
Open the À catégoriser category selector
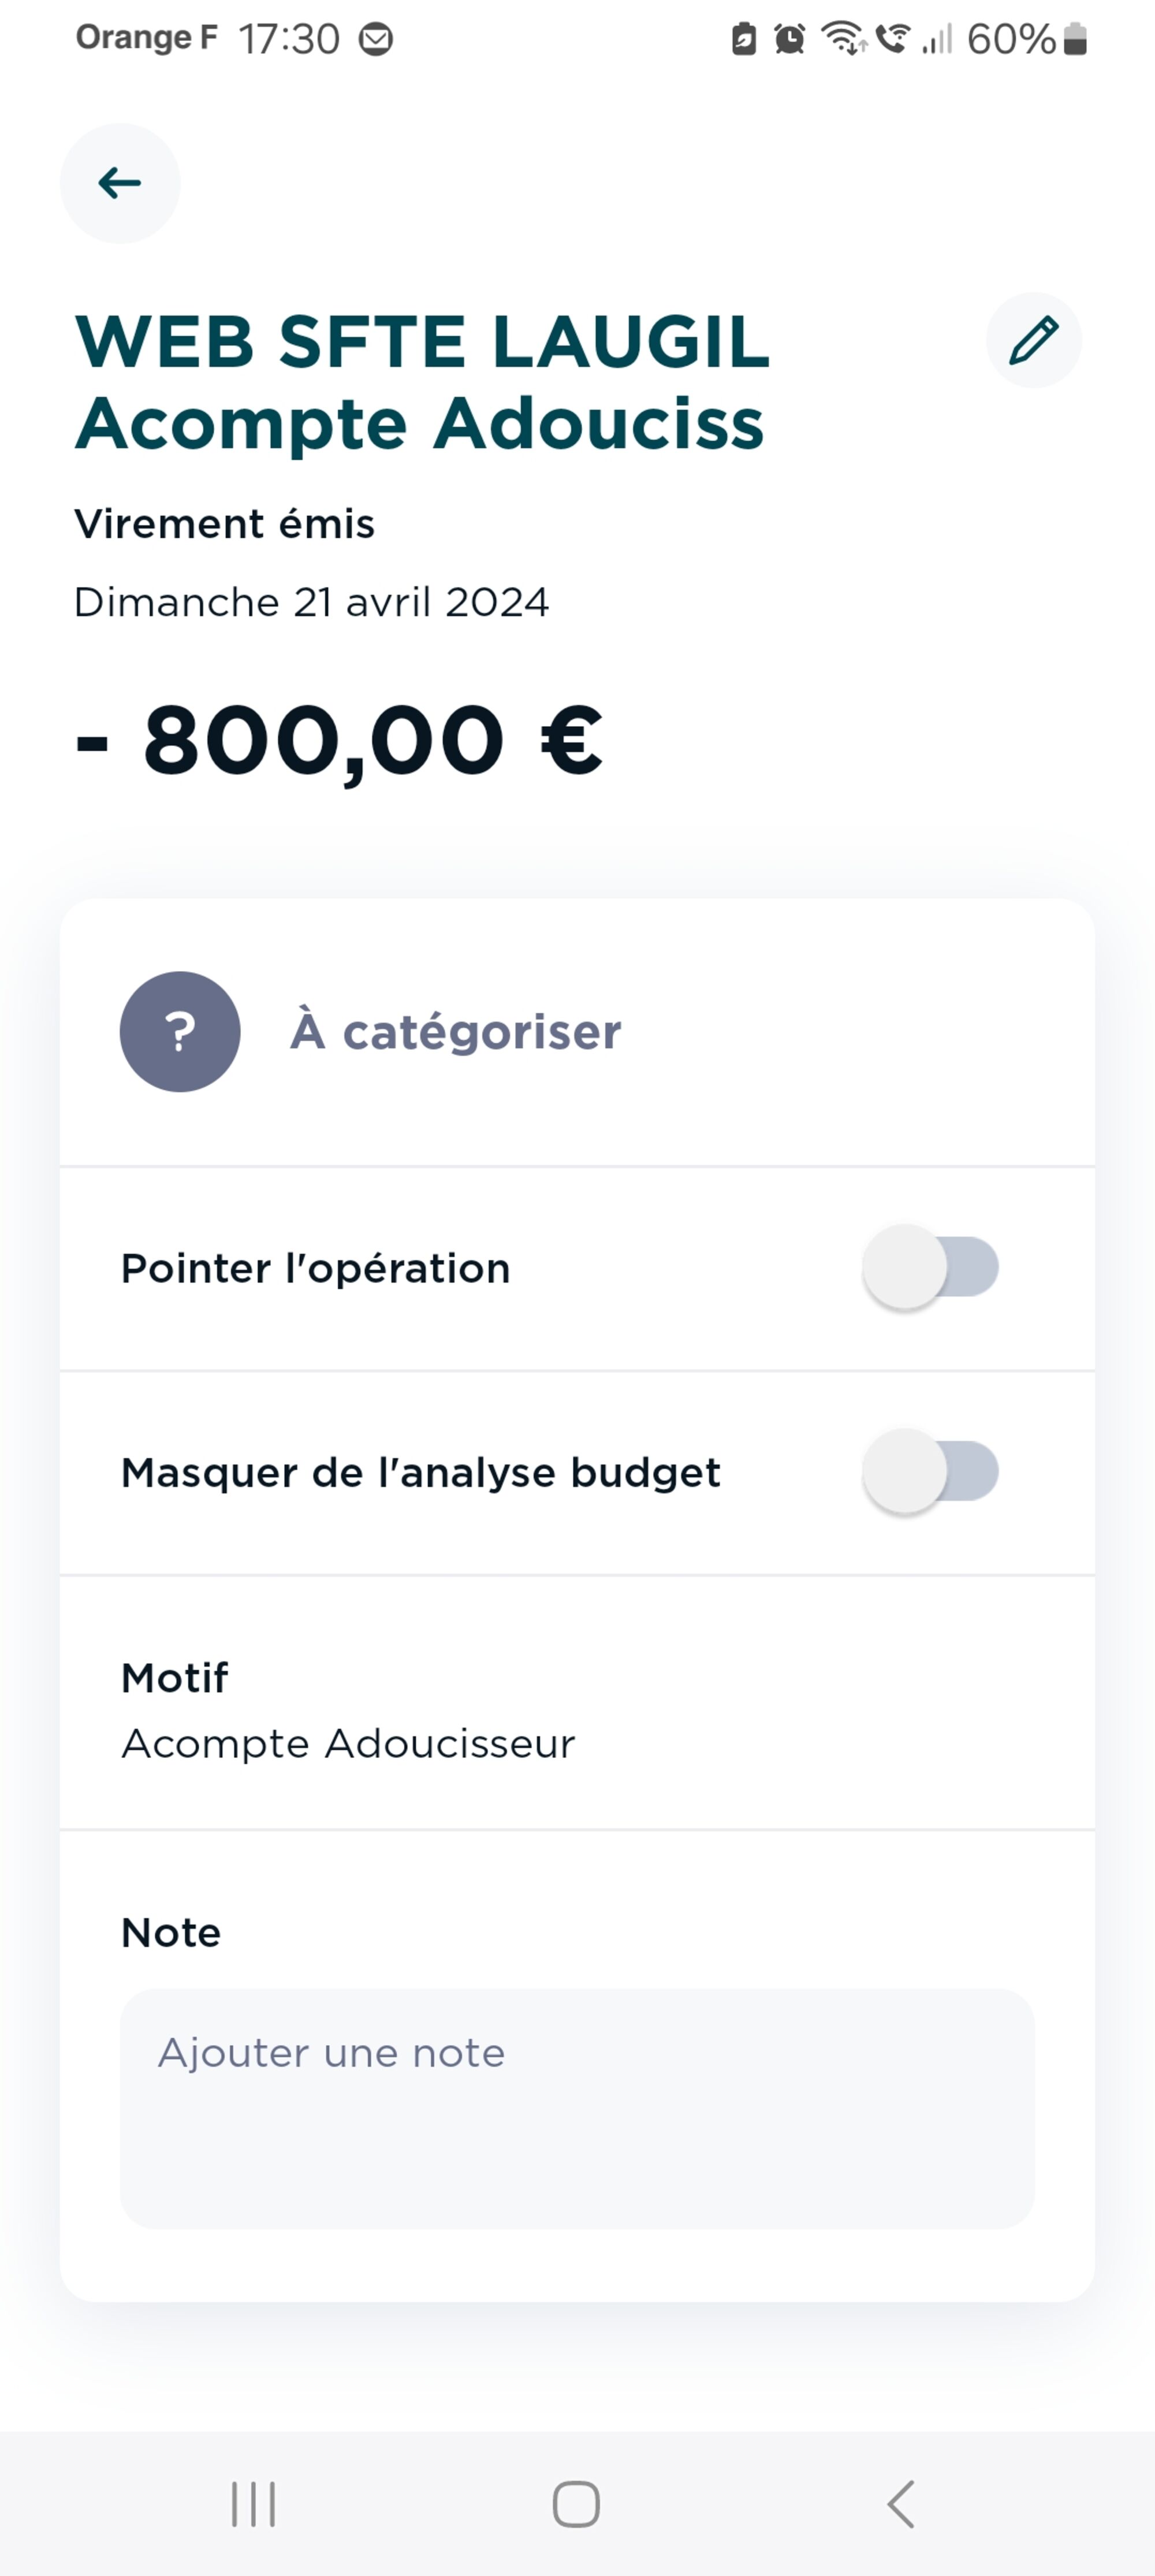456,1031
